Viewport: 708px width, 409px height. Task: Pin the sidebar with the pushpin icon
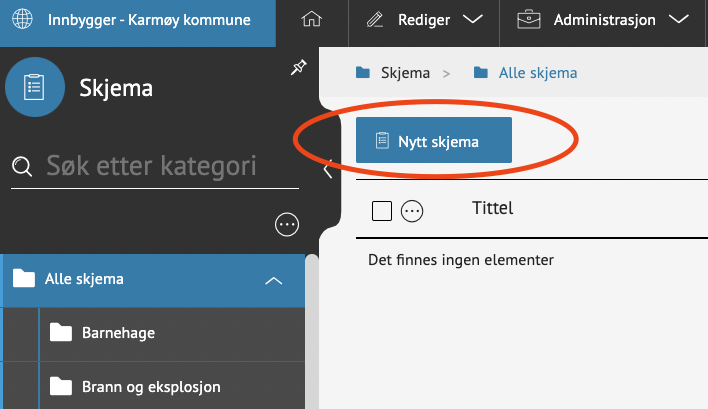pyautogui.click(x=298, y=67)
